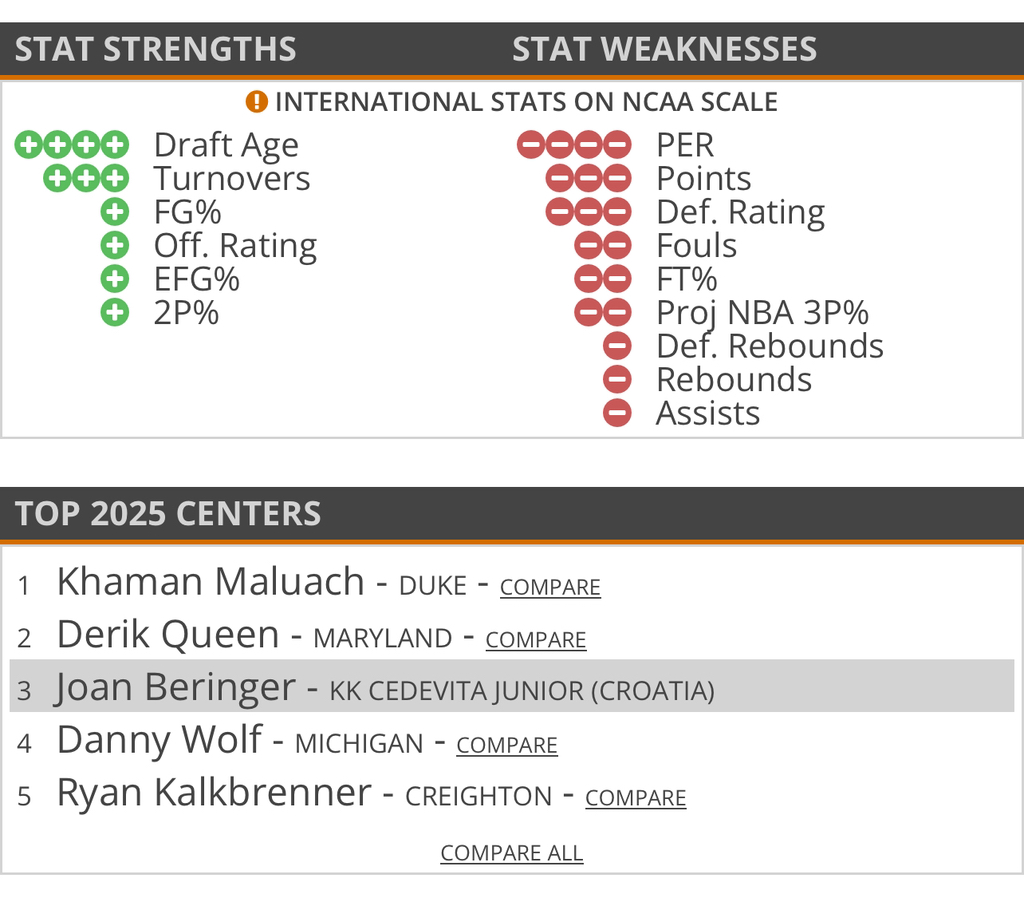Click the Proj NBA 3P% weakness label
This screenshot has height=898, width=1024.
(762, 313)
